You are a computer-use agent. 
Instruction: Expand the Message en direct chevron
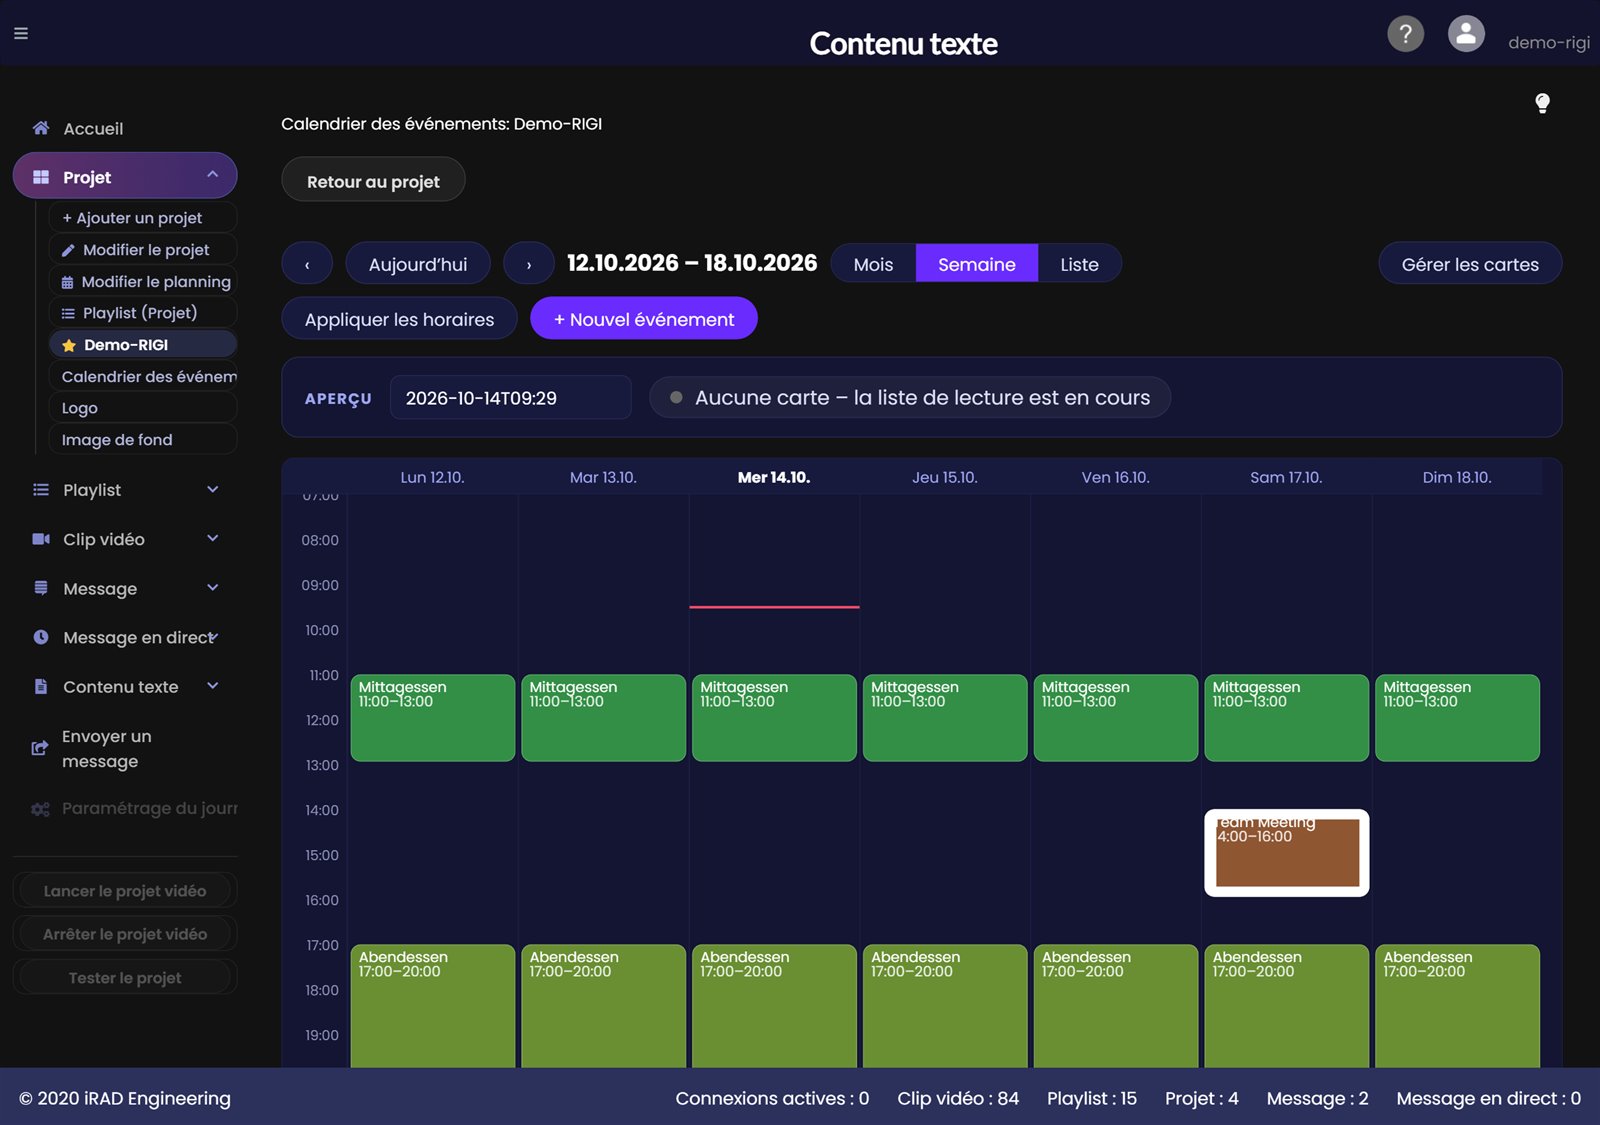[x=214, y=636]
